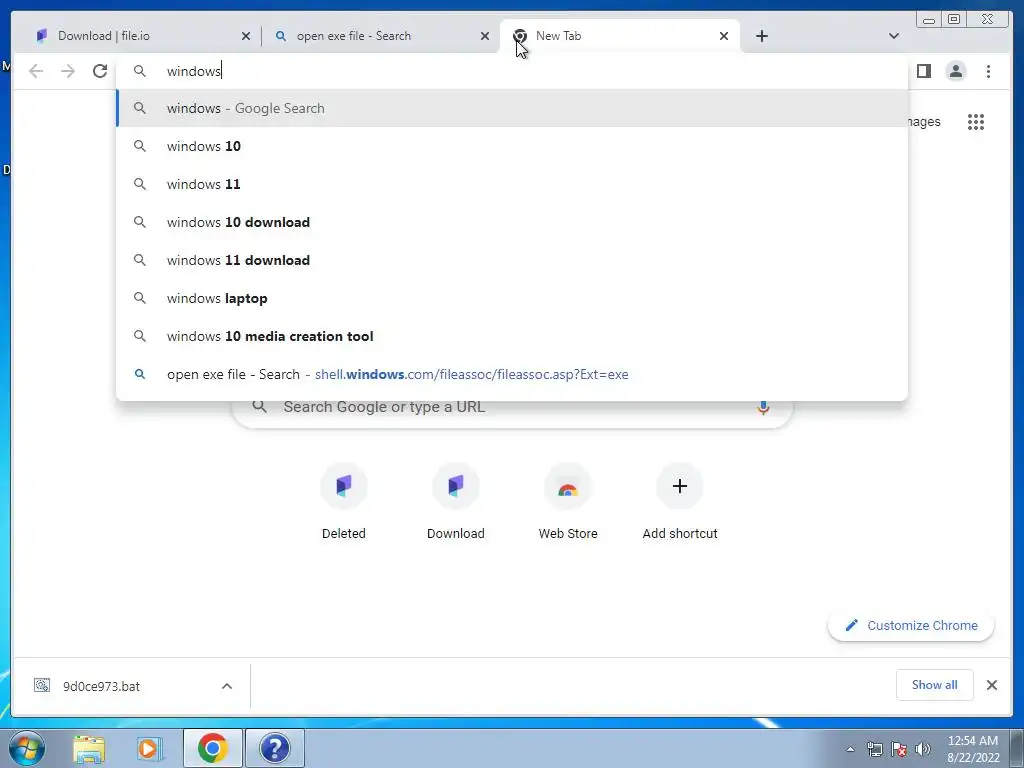1024x768 pixels.
Task: Click the address bar containing windows
Action: click(512, 71)
